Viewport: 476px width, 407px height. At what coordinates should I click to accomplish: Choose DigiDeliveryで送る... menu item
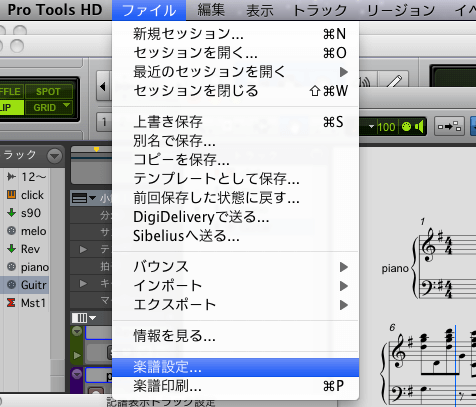(x=235, y=217)
